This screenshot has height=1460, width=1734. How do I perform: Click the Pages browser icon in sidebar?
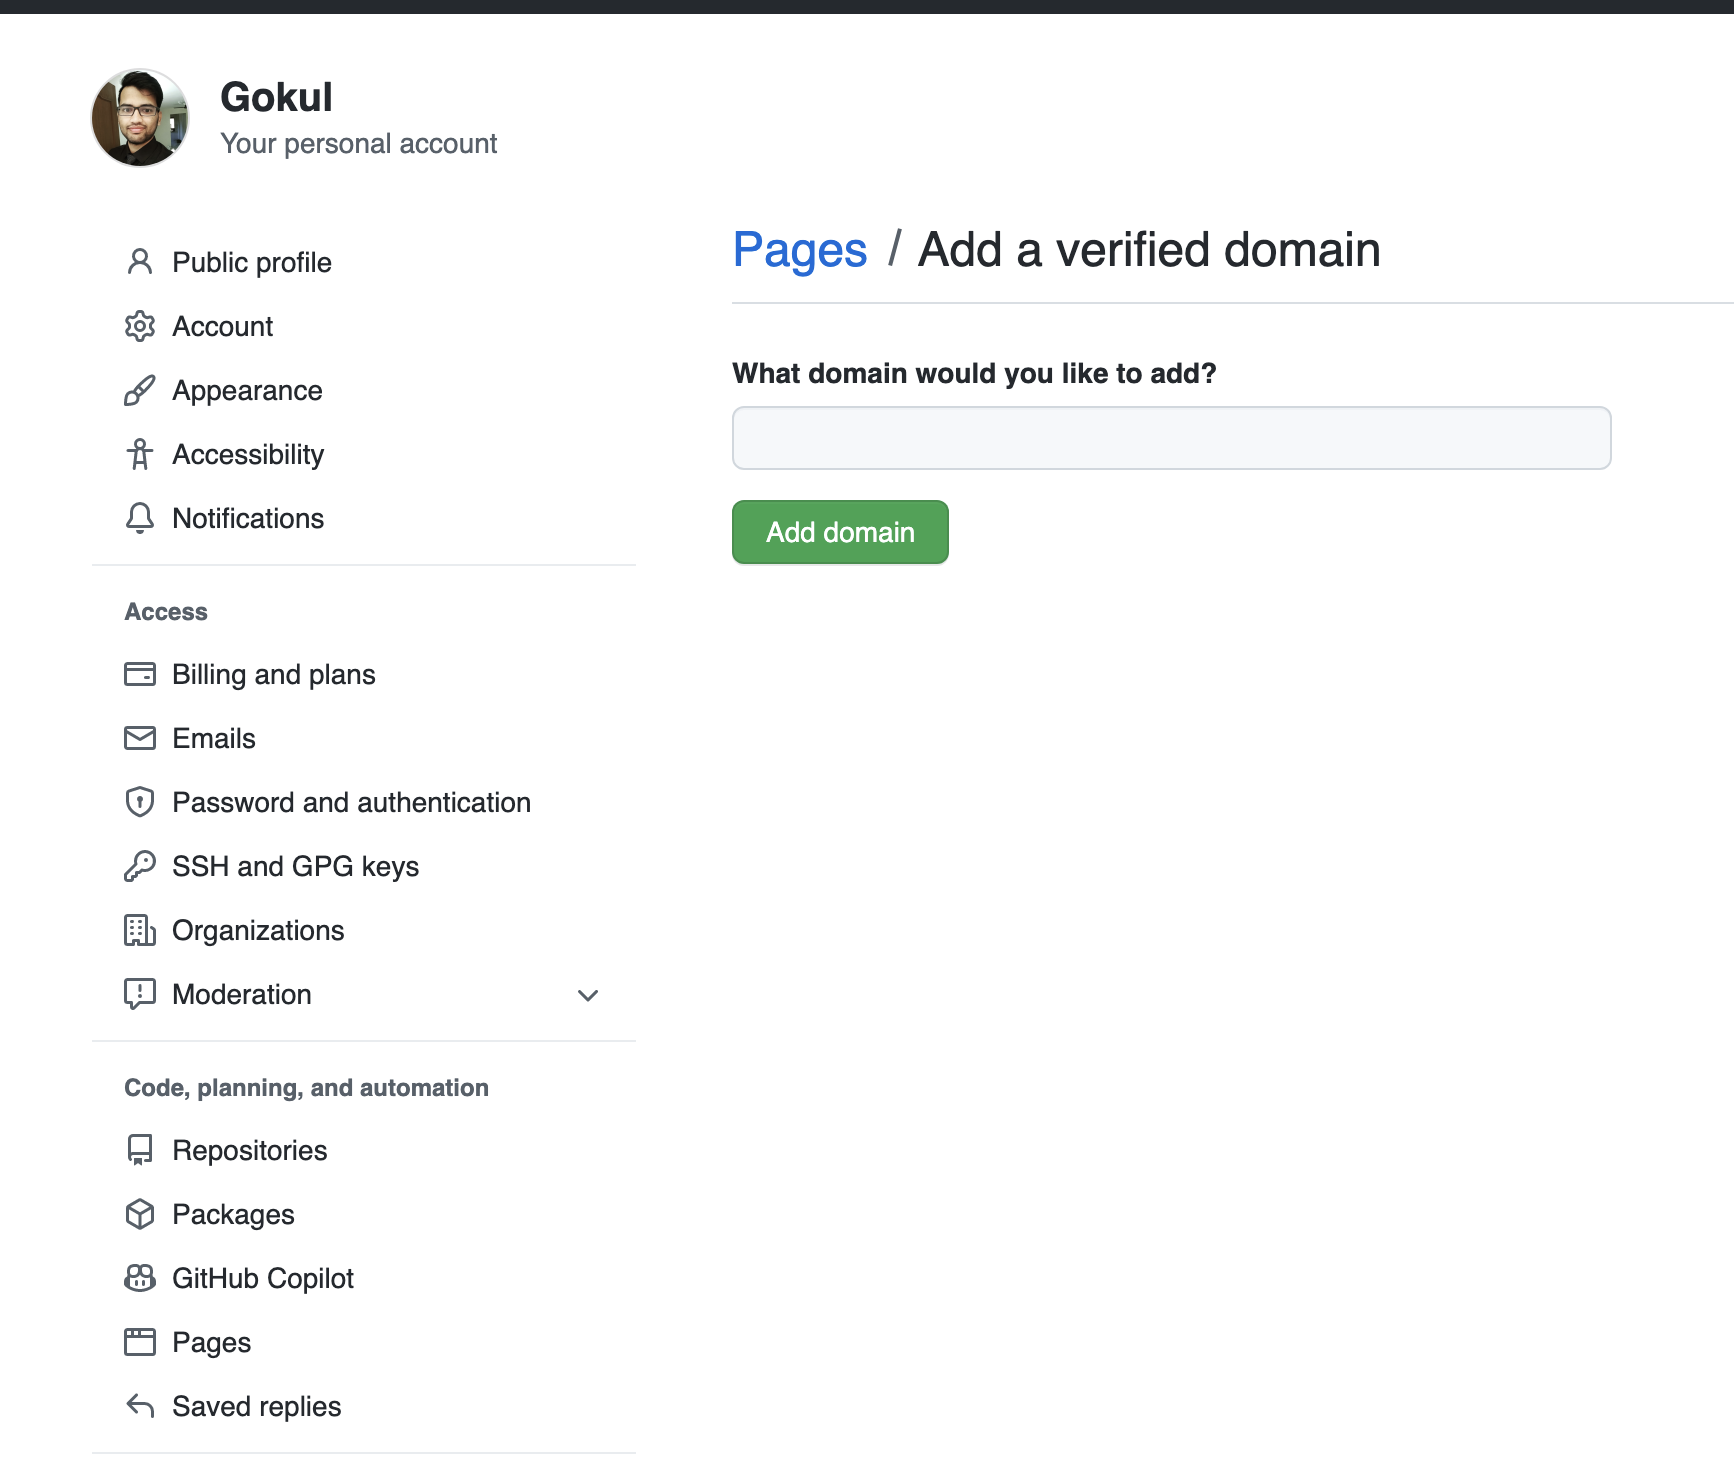click(x=140, y=1342)
